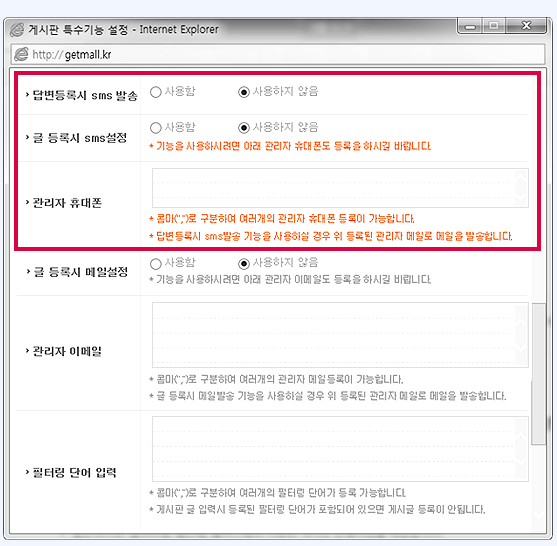Image resolution: width=557 pixels, height=546 pixels.
Task: Click the 관리자 이메일 textarea scrollbar
Action: (521, 335)
